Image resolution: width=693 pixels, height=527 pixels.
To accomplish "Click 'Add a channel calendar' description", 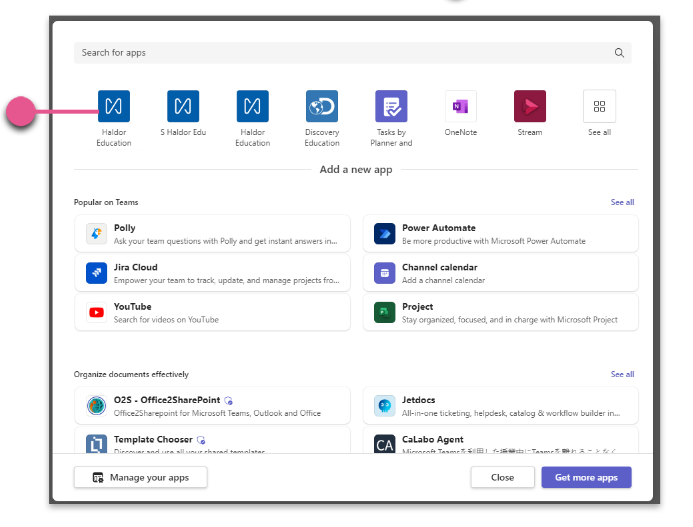I will coord(443,280).
